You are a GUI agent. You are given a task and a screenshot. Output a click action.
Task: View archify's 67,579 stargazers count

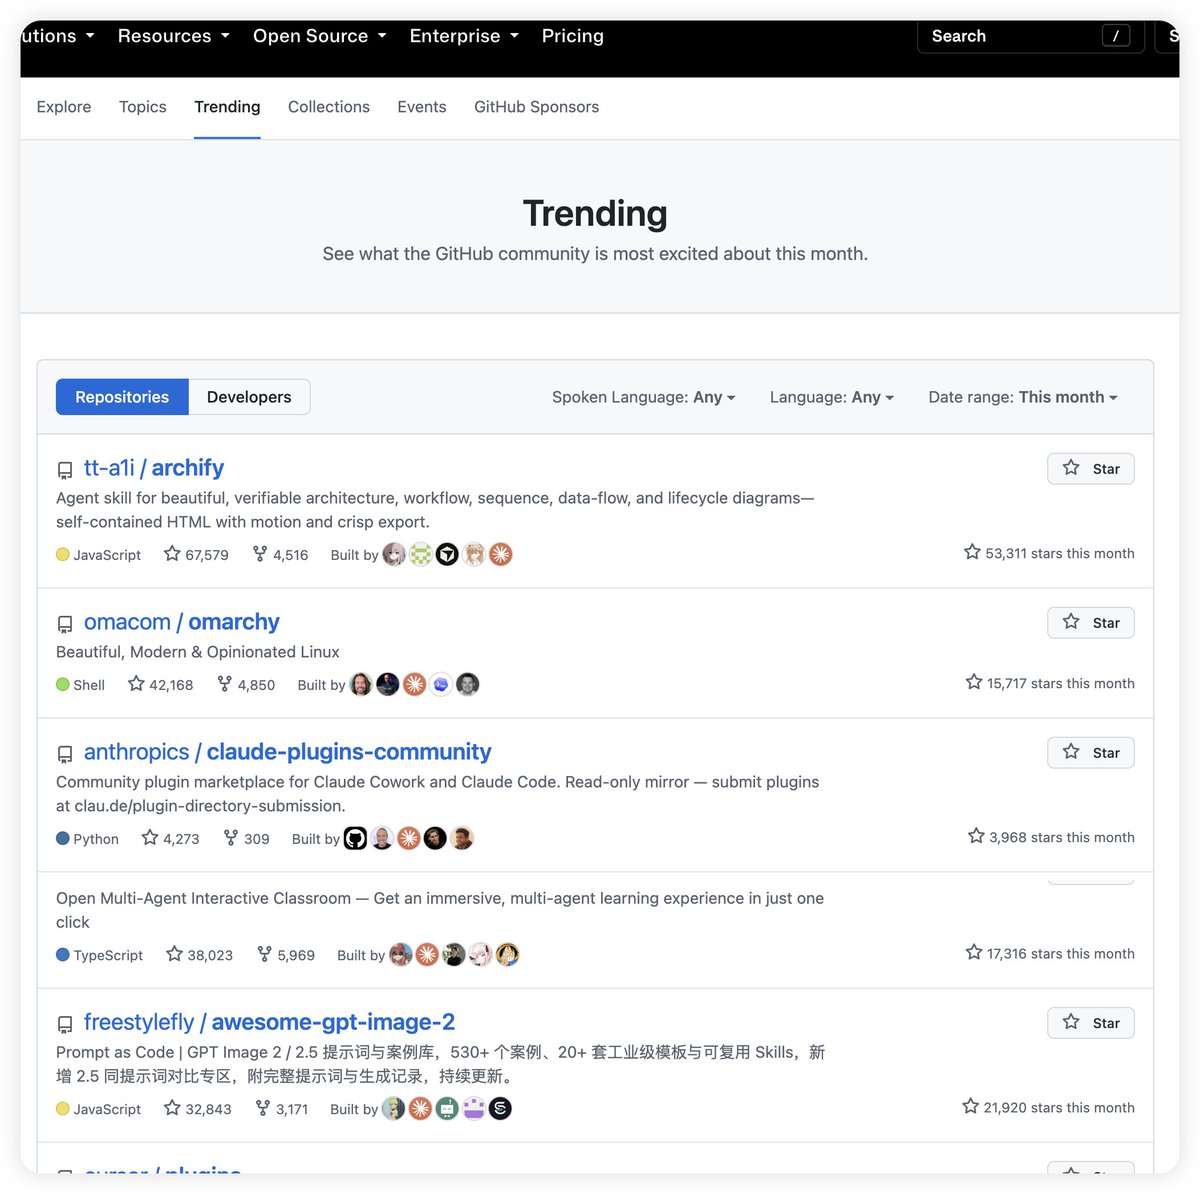[x=196, y=554]
